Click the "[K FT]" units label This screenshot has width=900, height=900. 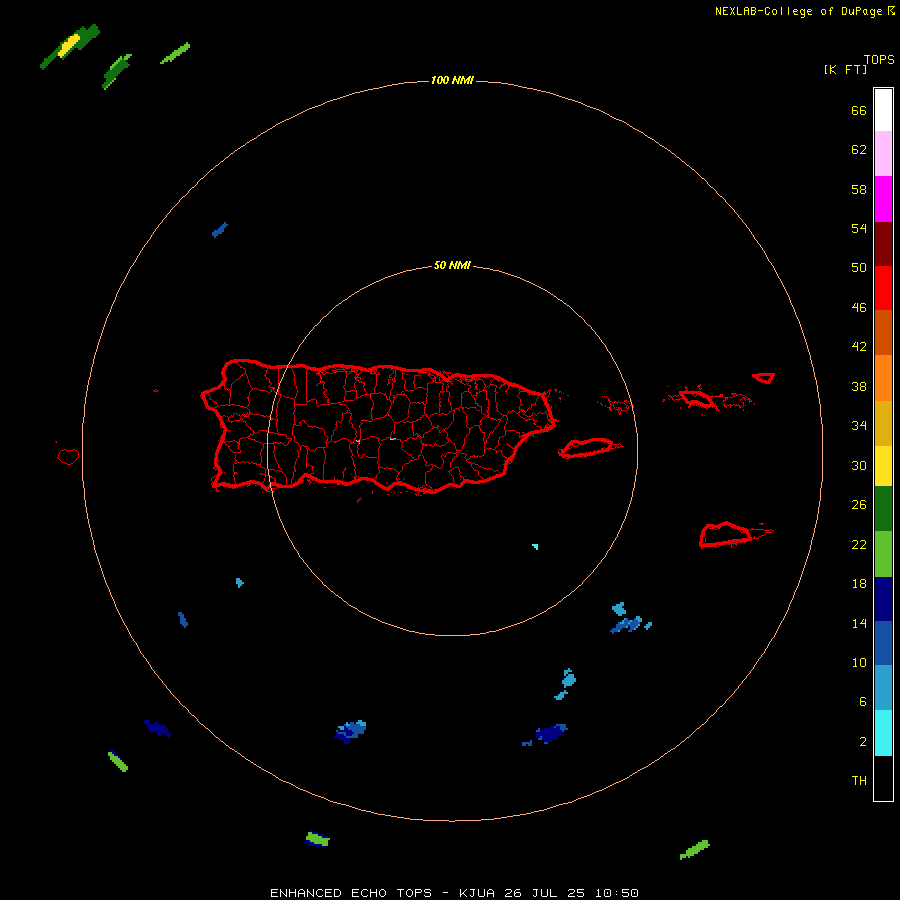pos(845,69)
